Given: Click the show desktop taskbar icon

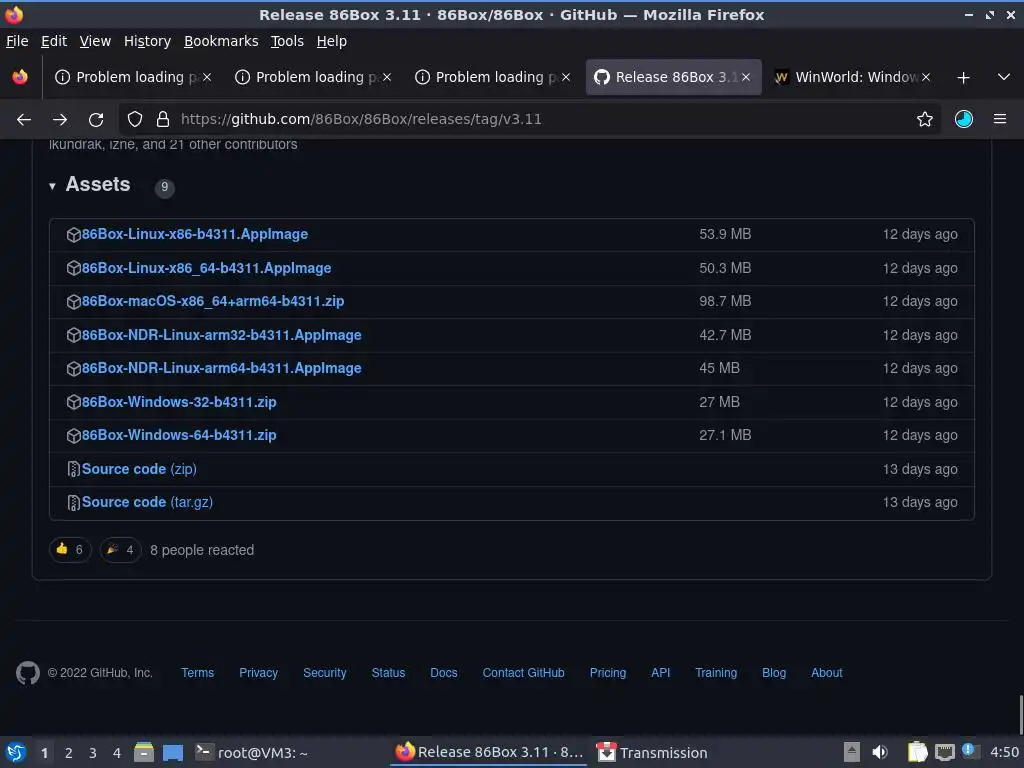Looking at the screenshot, I should (x=173, y=752).
